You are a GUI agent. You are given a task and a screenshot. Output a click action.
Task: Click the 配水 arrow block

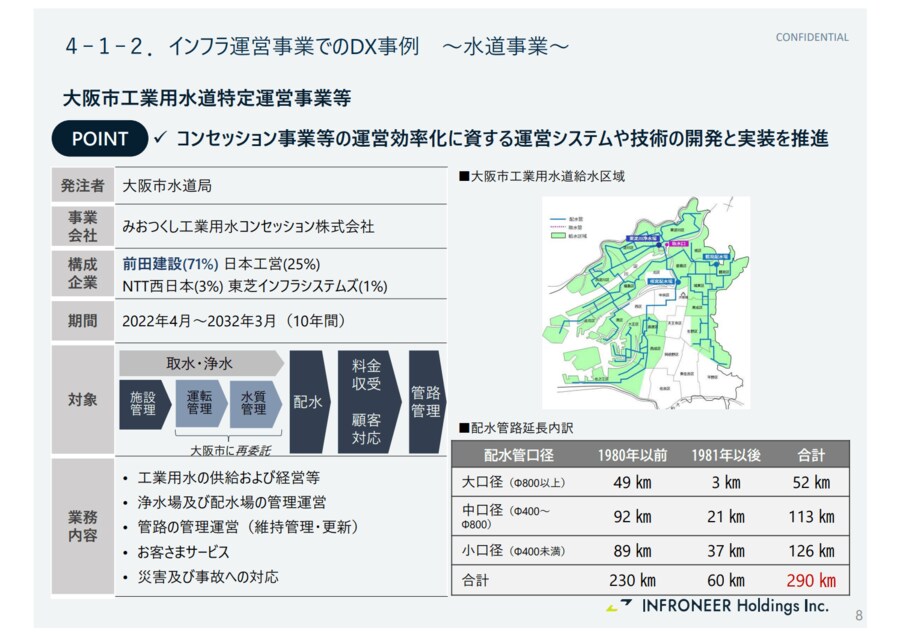point(308,401)
